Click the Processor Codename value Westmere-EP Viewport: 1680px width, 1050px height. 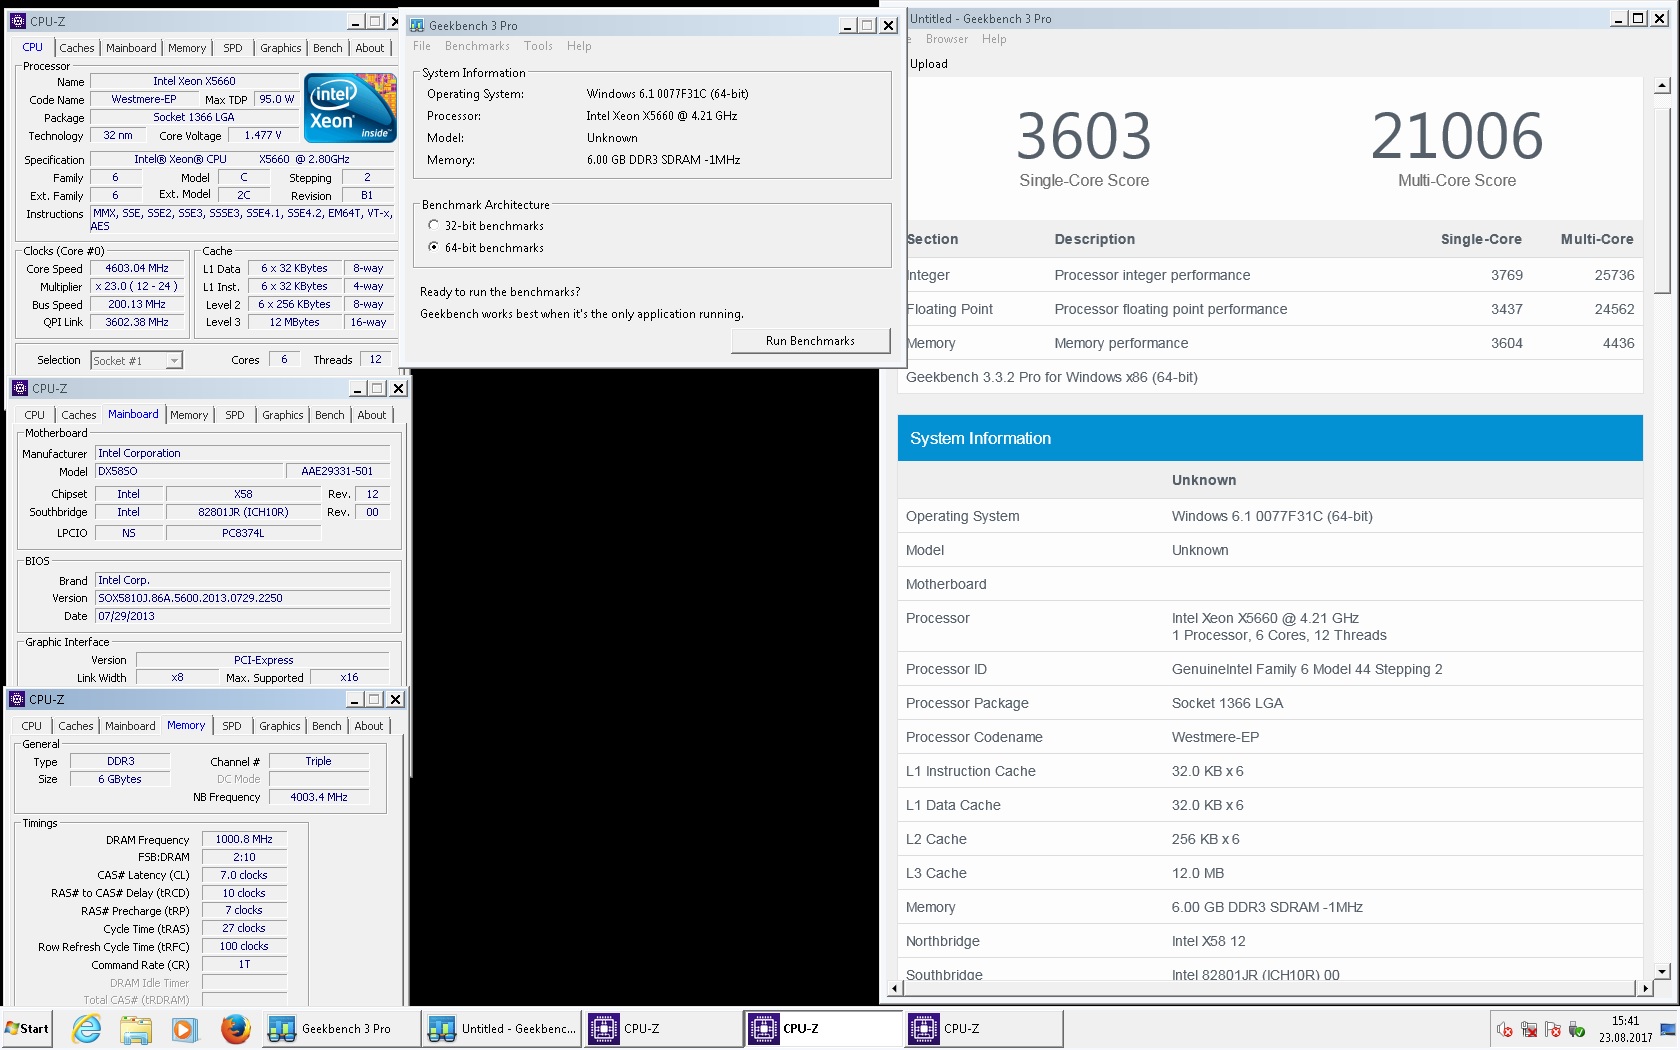tap(1215, 737)
